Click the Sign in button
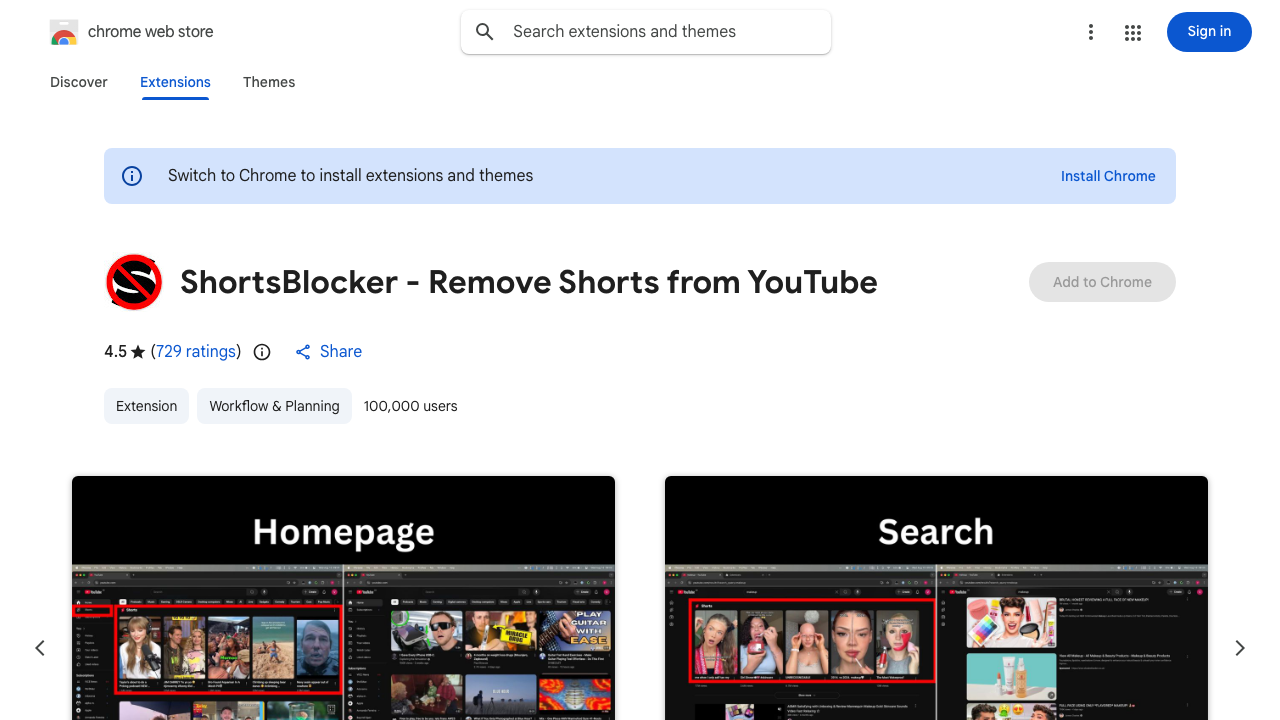Viewport: 1280px width, 720px height. tap(1209, 32)
